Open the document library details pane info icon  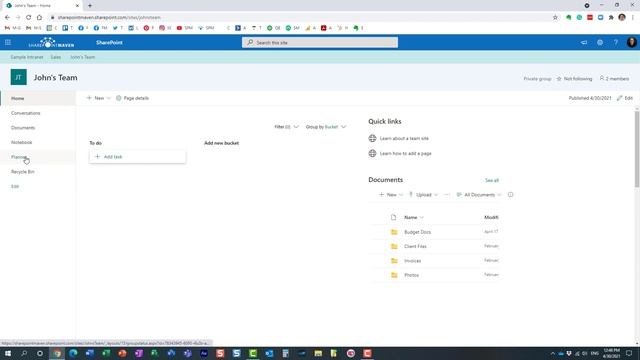coord(510,195)
